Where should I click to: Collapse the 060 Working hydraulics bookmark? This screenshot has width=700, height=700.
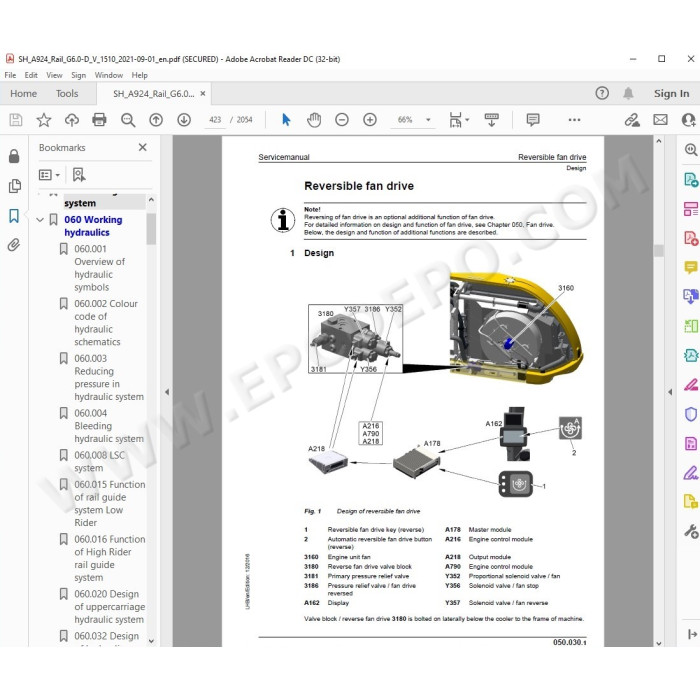pyautogui.click(x=40, y=220)
